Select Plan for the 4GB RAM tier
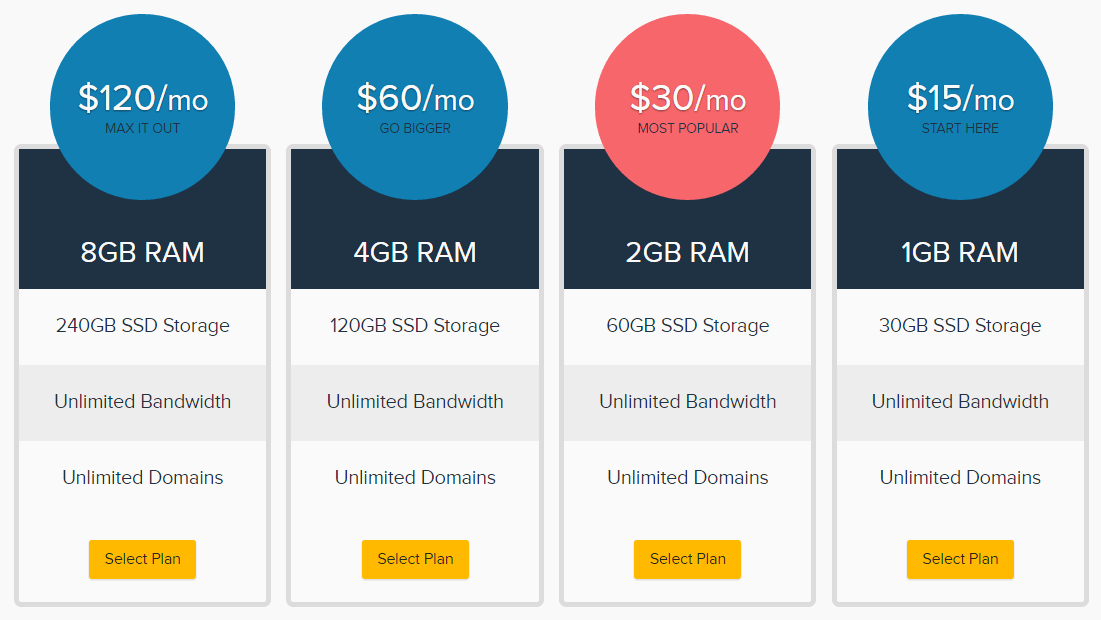This screenshot has width=1101, height=620. pos(415,559)
